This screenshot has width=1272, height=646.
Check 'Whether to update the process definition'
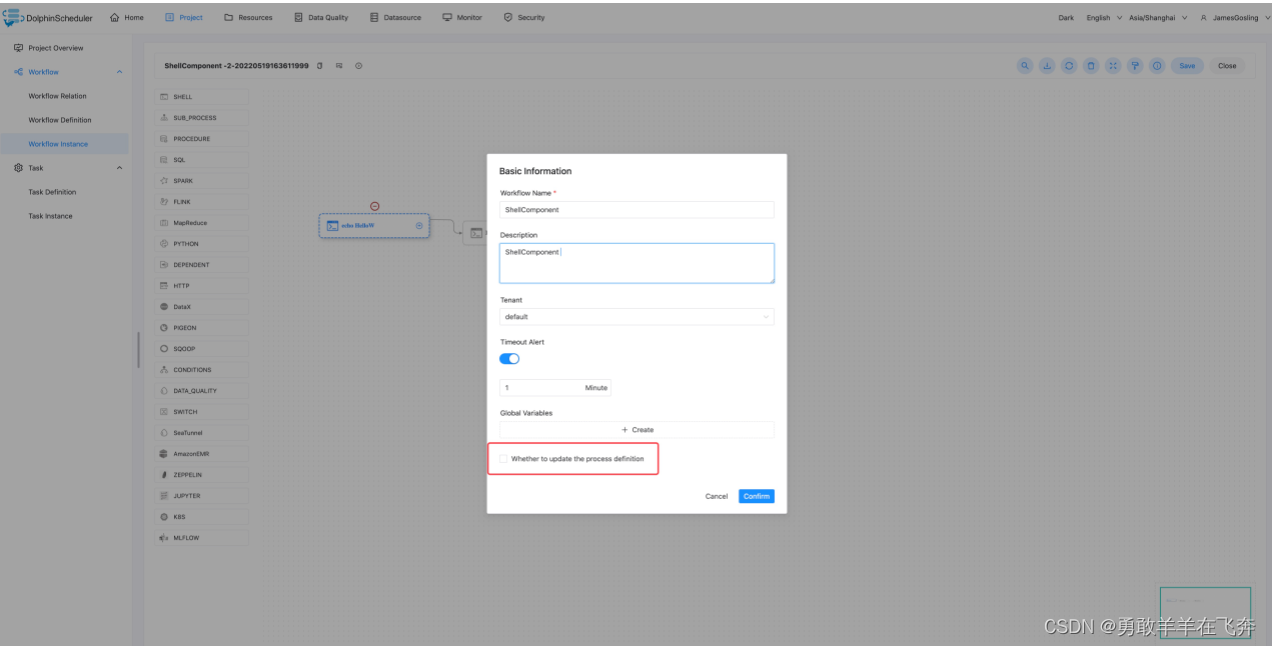tap(504, 459)
